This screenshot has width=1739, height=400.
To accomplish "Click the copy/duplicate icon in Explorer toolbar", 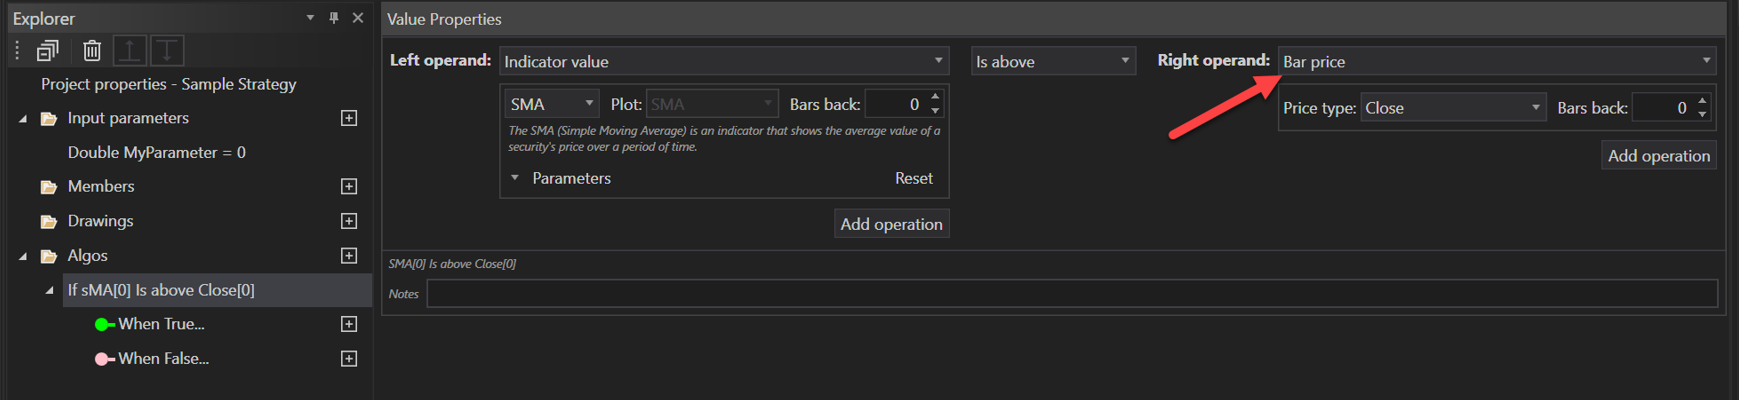I will point(47,50).
